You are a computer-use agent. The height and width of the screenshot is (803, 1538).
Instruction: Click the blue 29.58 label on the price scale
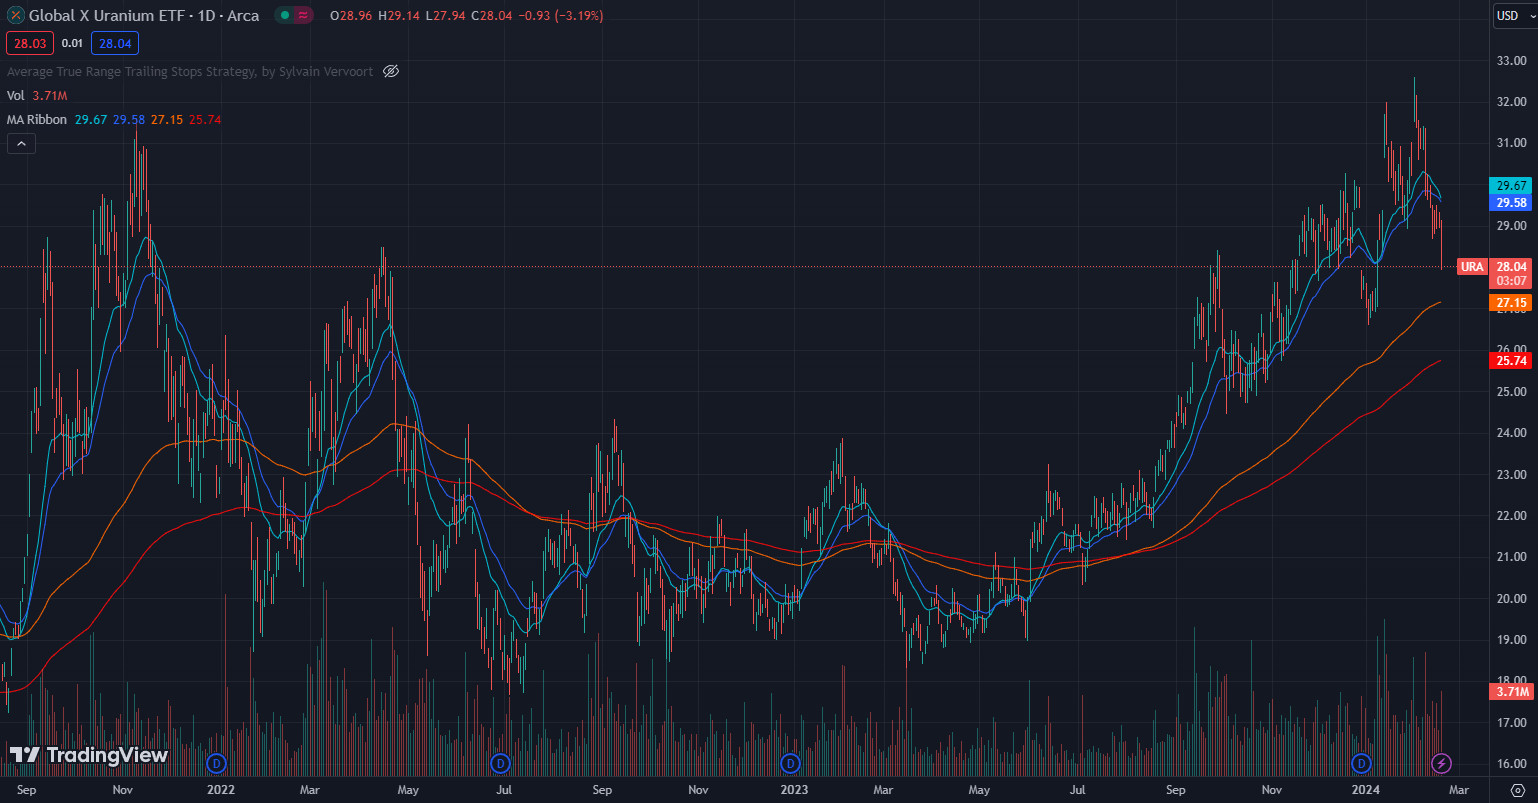1511,202
